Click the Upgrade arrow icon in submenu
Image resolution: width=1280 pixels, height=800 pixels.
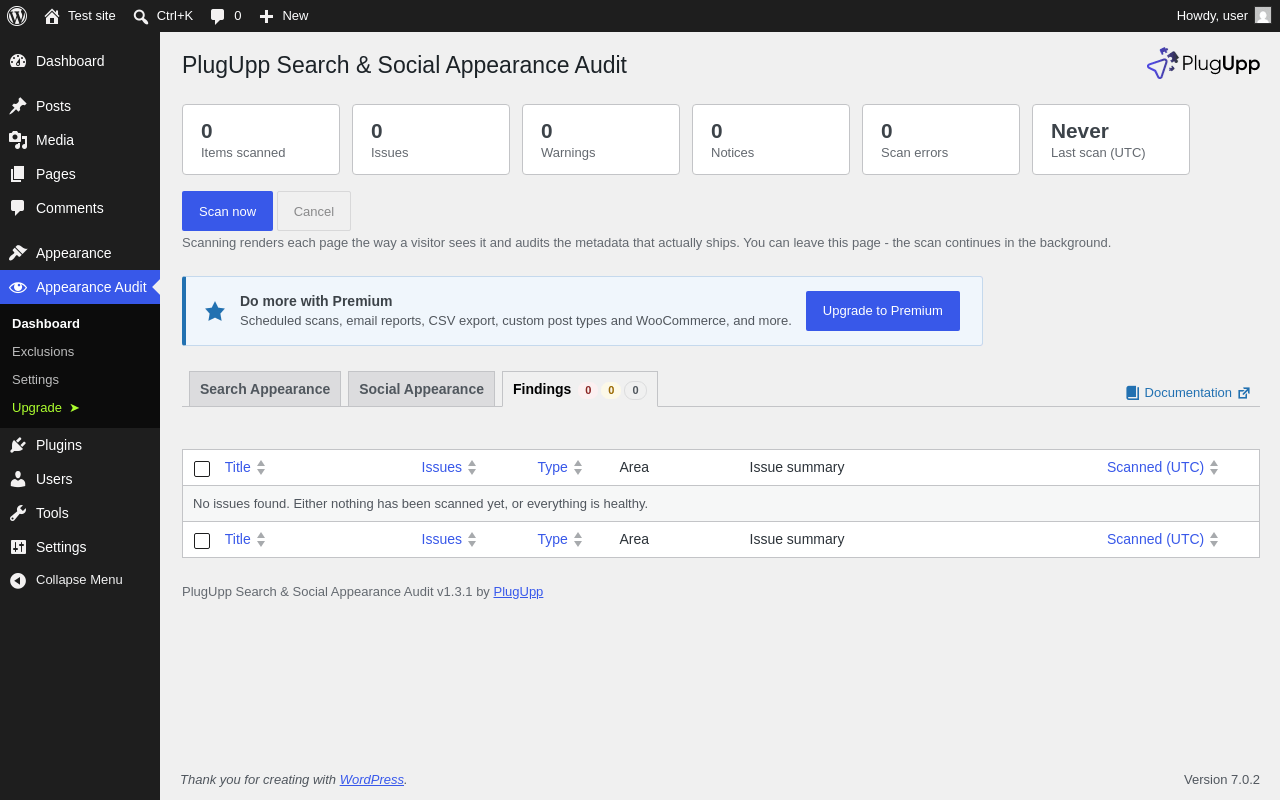click(74, 407)
